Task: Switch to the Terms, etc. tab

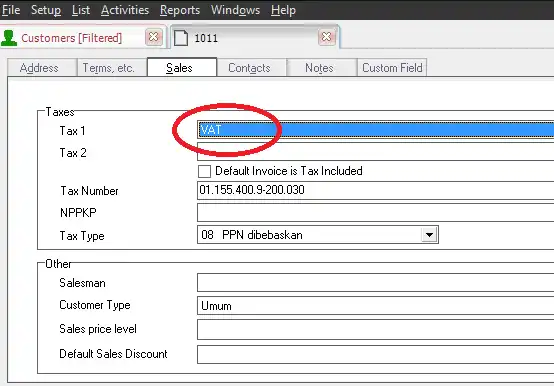Action: pos(112,67)
